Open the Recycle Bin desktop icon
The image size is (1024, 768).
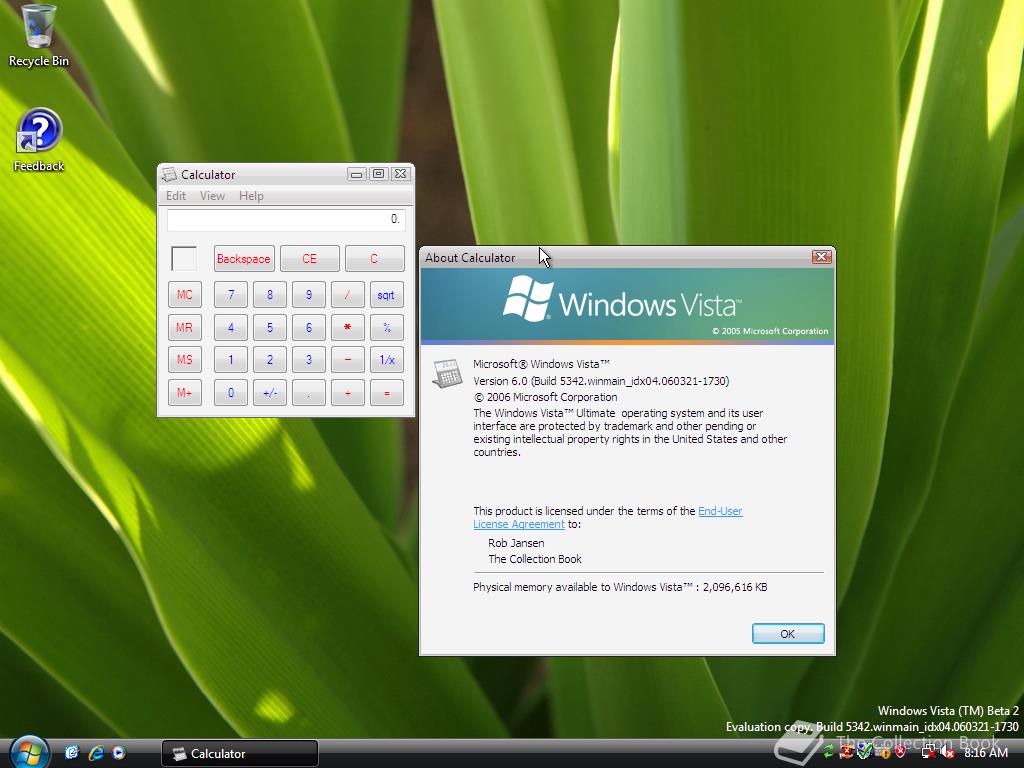38,36
